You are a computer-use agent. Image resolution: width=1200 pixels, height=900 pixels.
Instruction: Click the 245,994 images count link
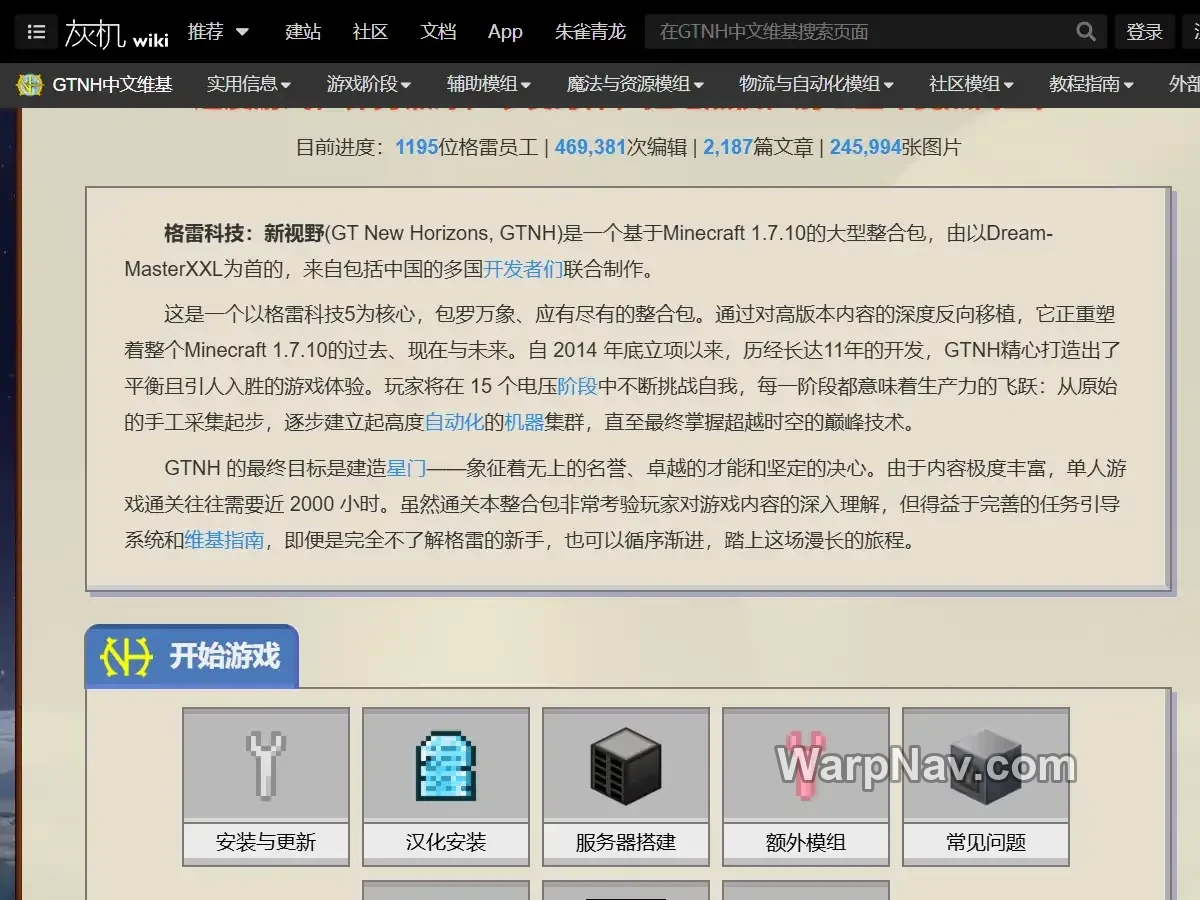(865, 147)
